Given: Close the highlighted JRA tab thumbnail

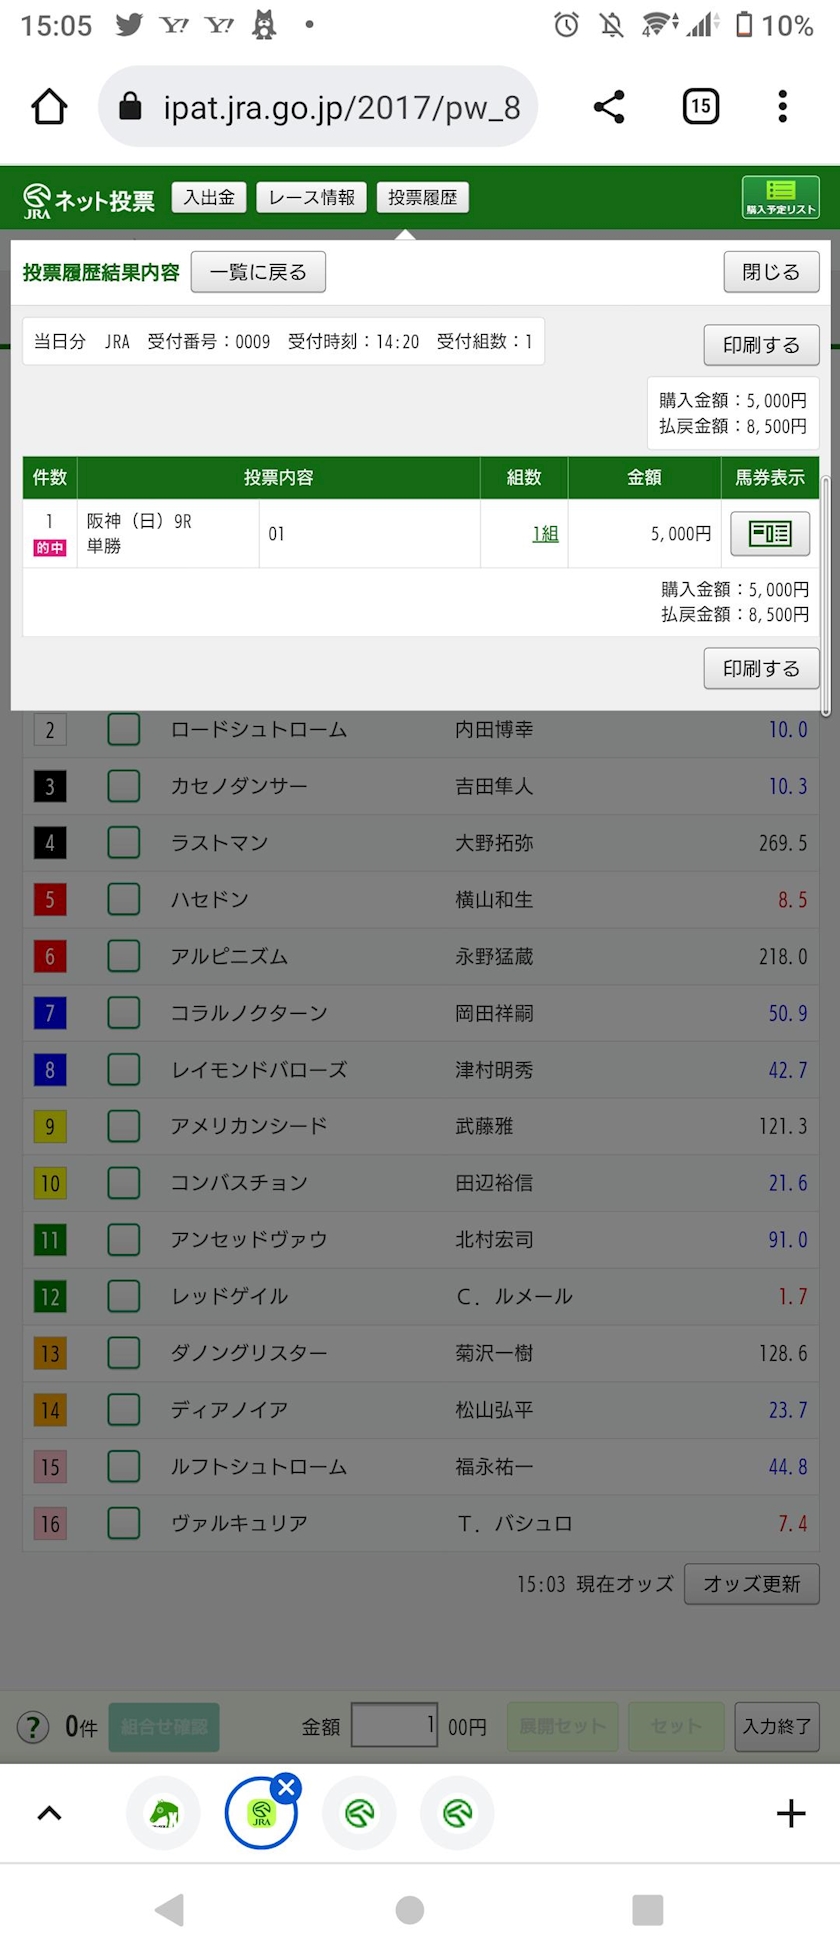Looking at the screenshot, I should [x=287, y=1787].
